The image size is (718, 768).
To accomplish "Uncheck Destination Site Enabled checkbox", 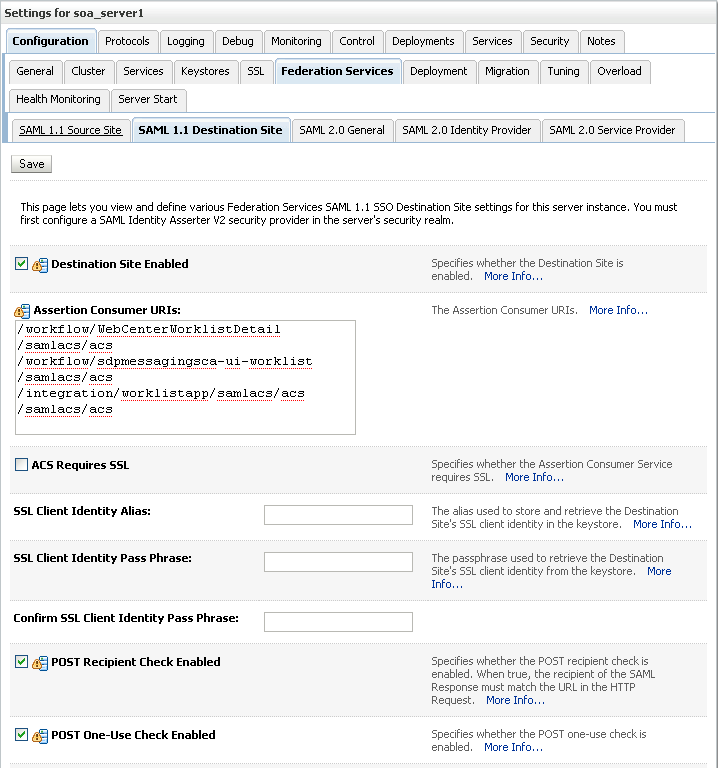I will click(22, 264).
